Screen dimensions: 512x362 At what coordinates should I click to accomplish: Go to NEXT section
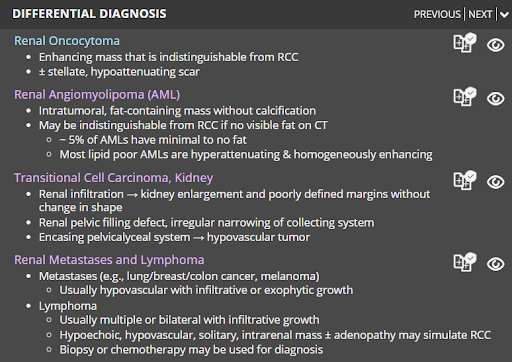[480, 14]
